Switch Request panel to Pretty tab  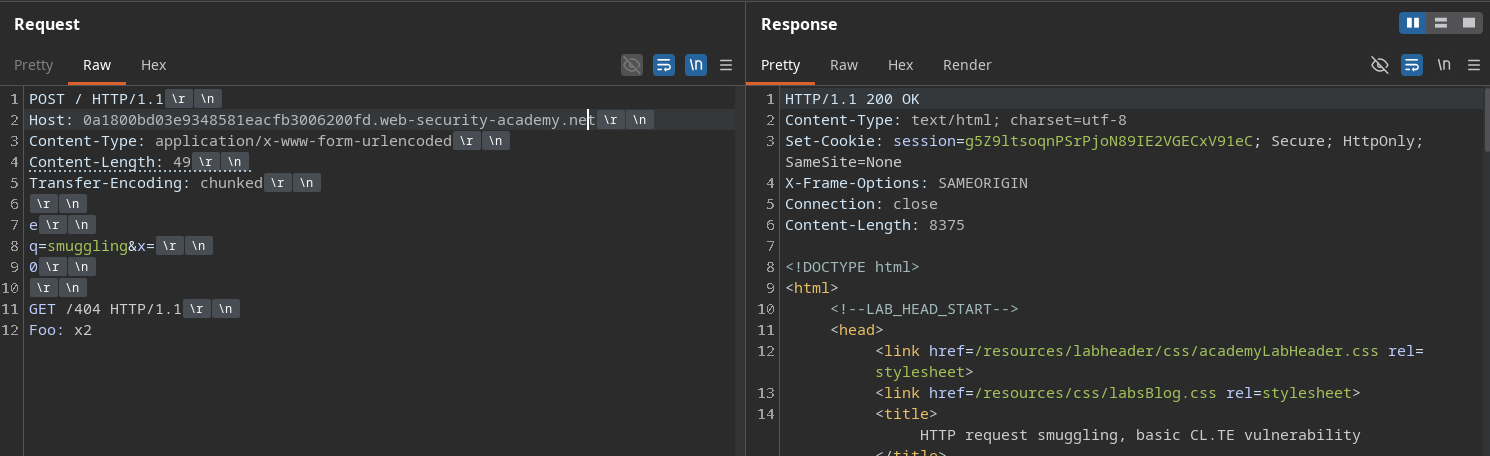point(33,65)
